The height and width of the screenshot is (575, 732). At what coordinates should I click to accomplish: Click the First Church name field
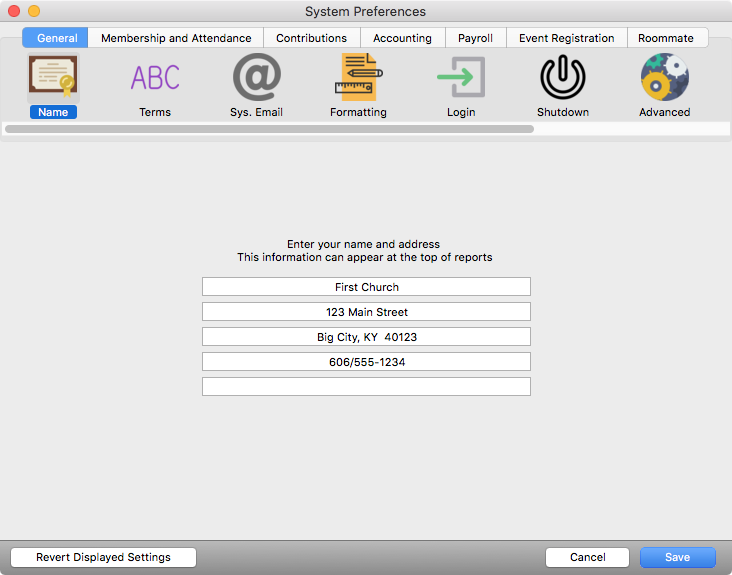coord(366,287)
